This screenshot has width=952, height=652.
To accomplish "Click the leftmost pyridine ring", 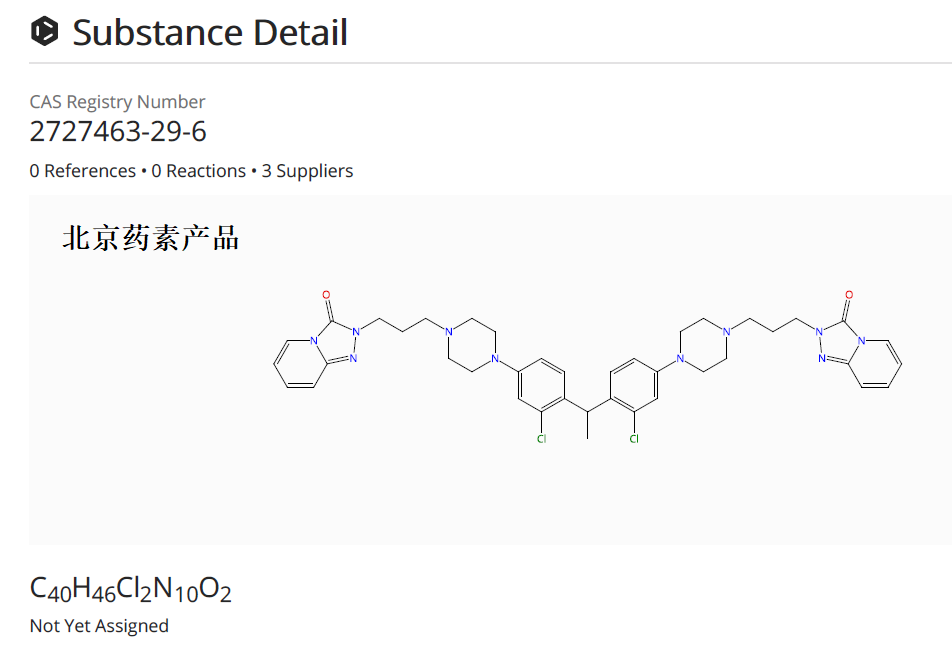I will [296, 363].
